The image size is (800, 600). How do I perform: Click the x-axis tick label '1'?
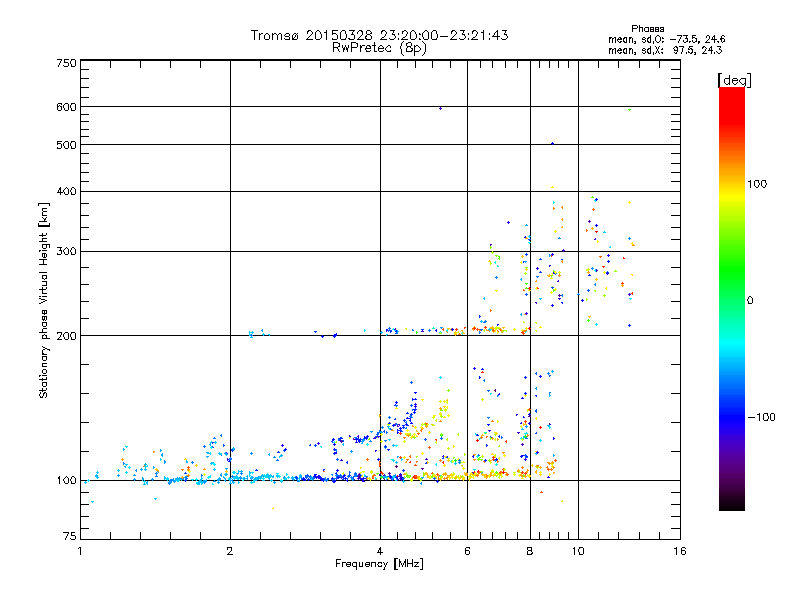(81, 551)
